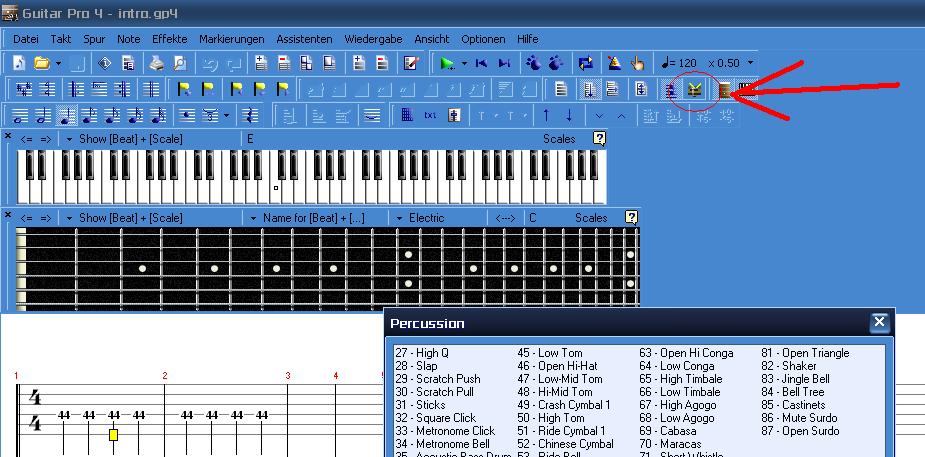Insert a double bar line
925x457 pixels.
pyautogui.click(x=152, y=90)
